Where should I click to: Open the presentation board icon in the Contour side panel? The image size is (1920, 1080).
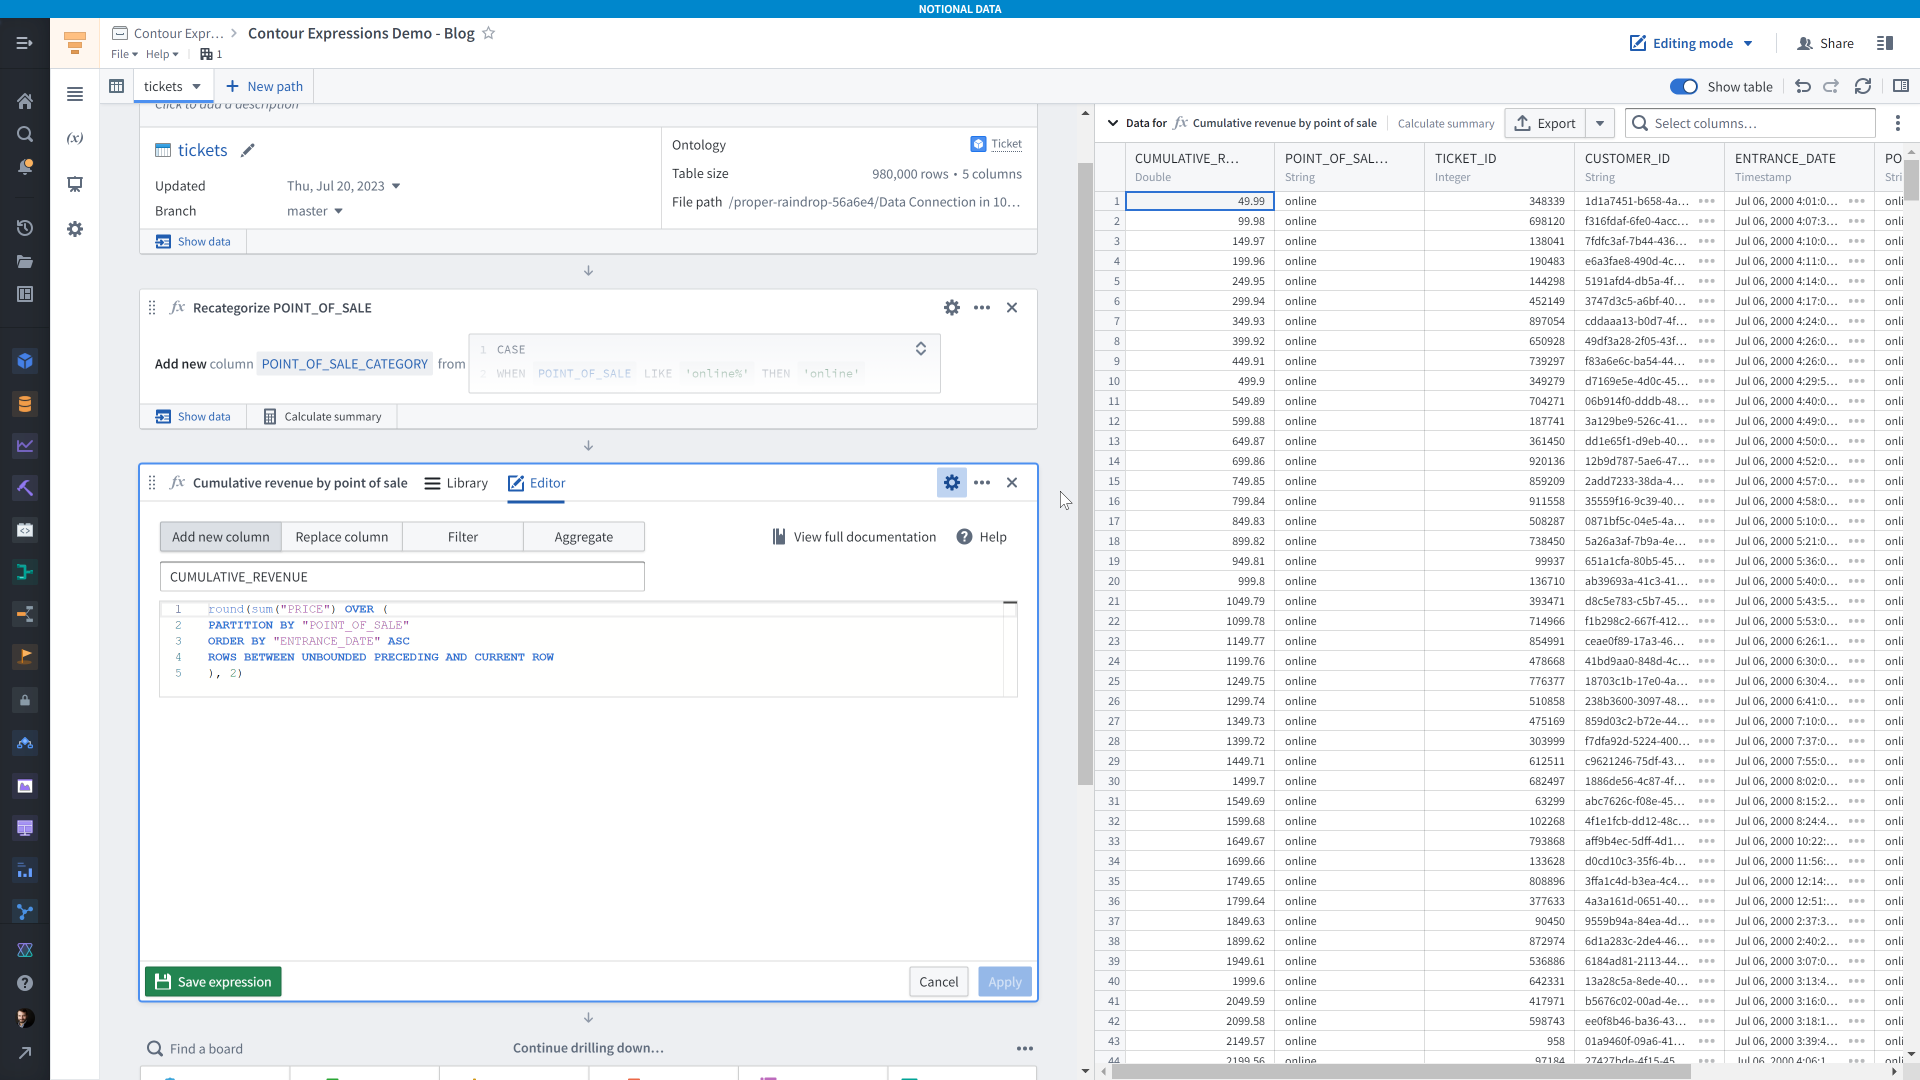tap(75, 184)
